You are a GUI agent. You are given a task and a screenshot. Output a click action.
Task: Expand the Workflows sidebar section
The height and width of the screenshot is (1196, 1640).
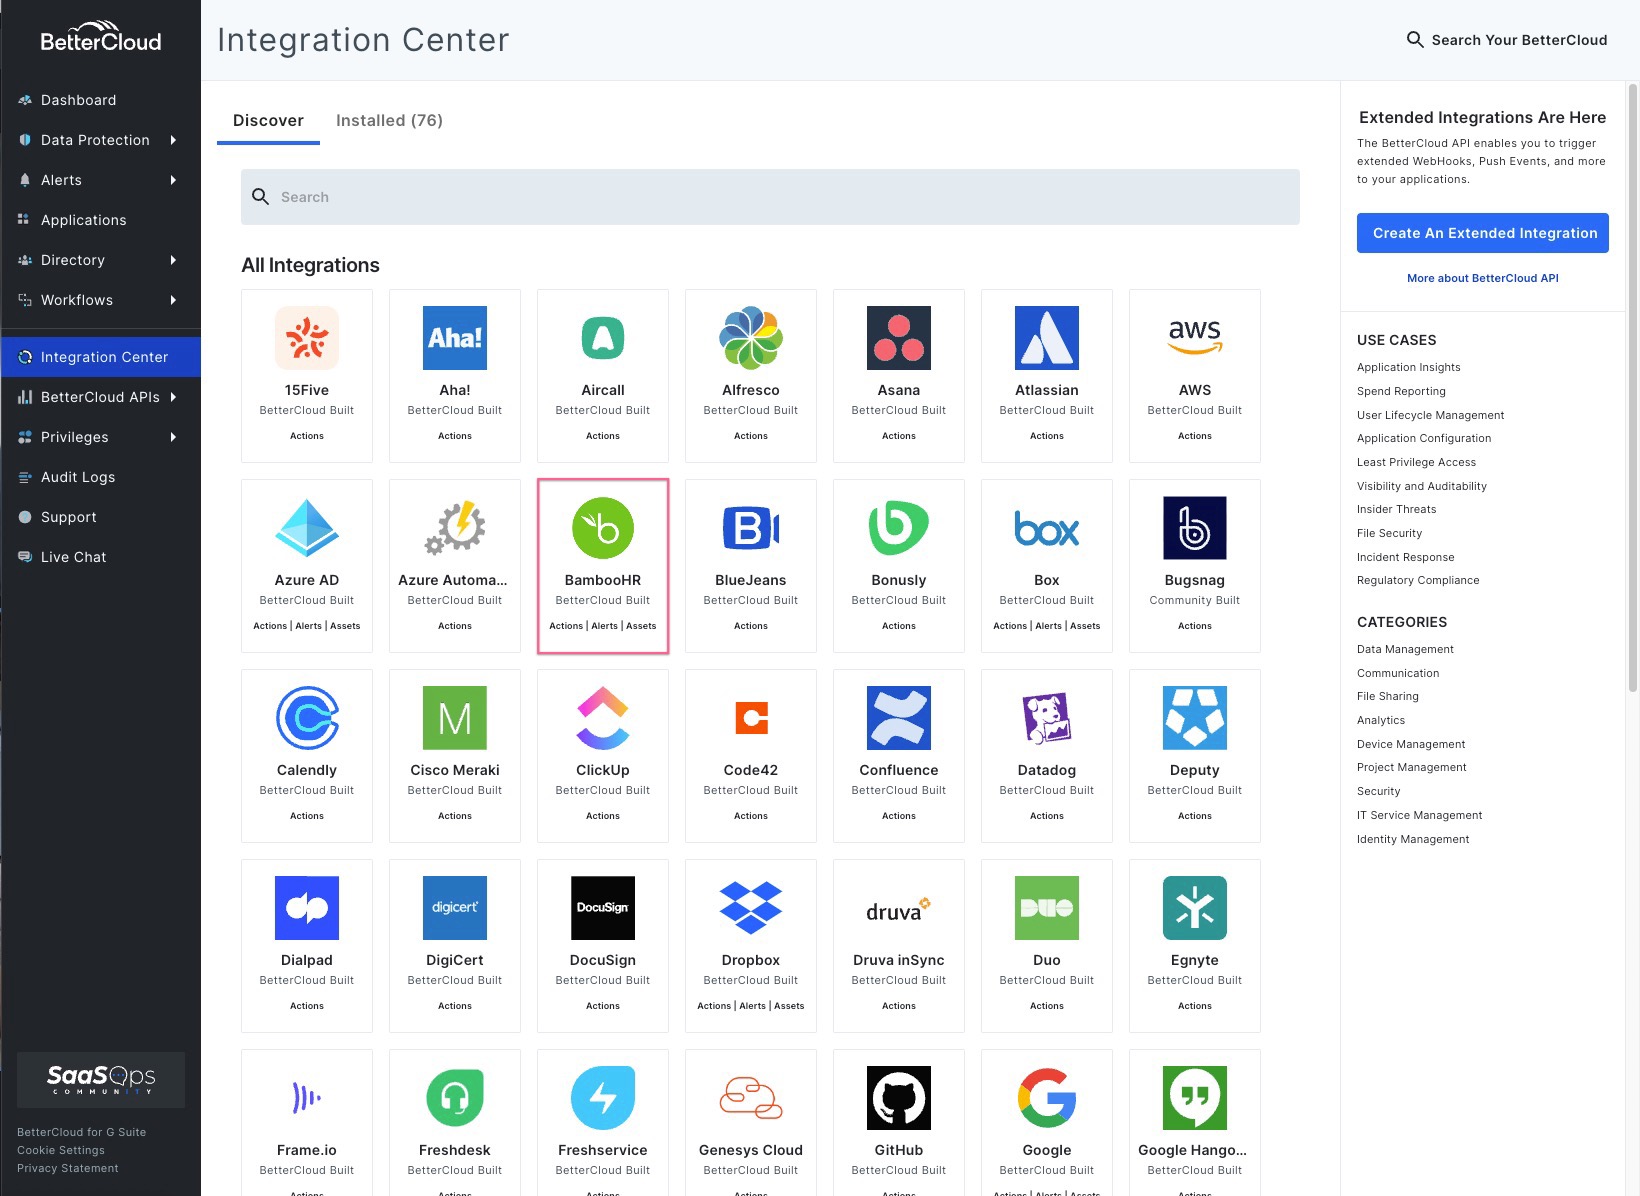click(77, 300)
